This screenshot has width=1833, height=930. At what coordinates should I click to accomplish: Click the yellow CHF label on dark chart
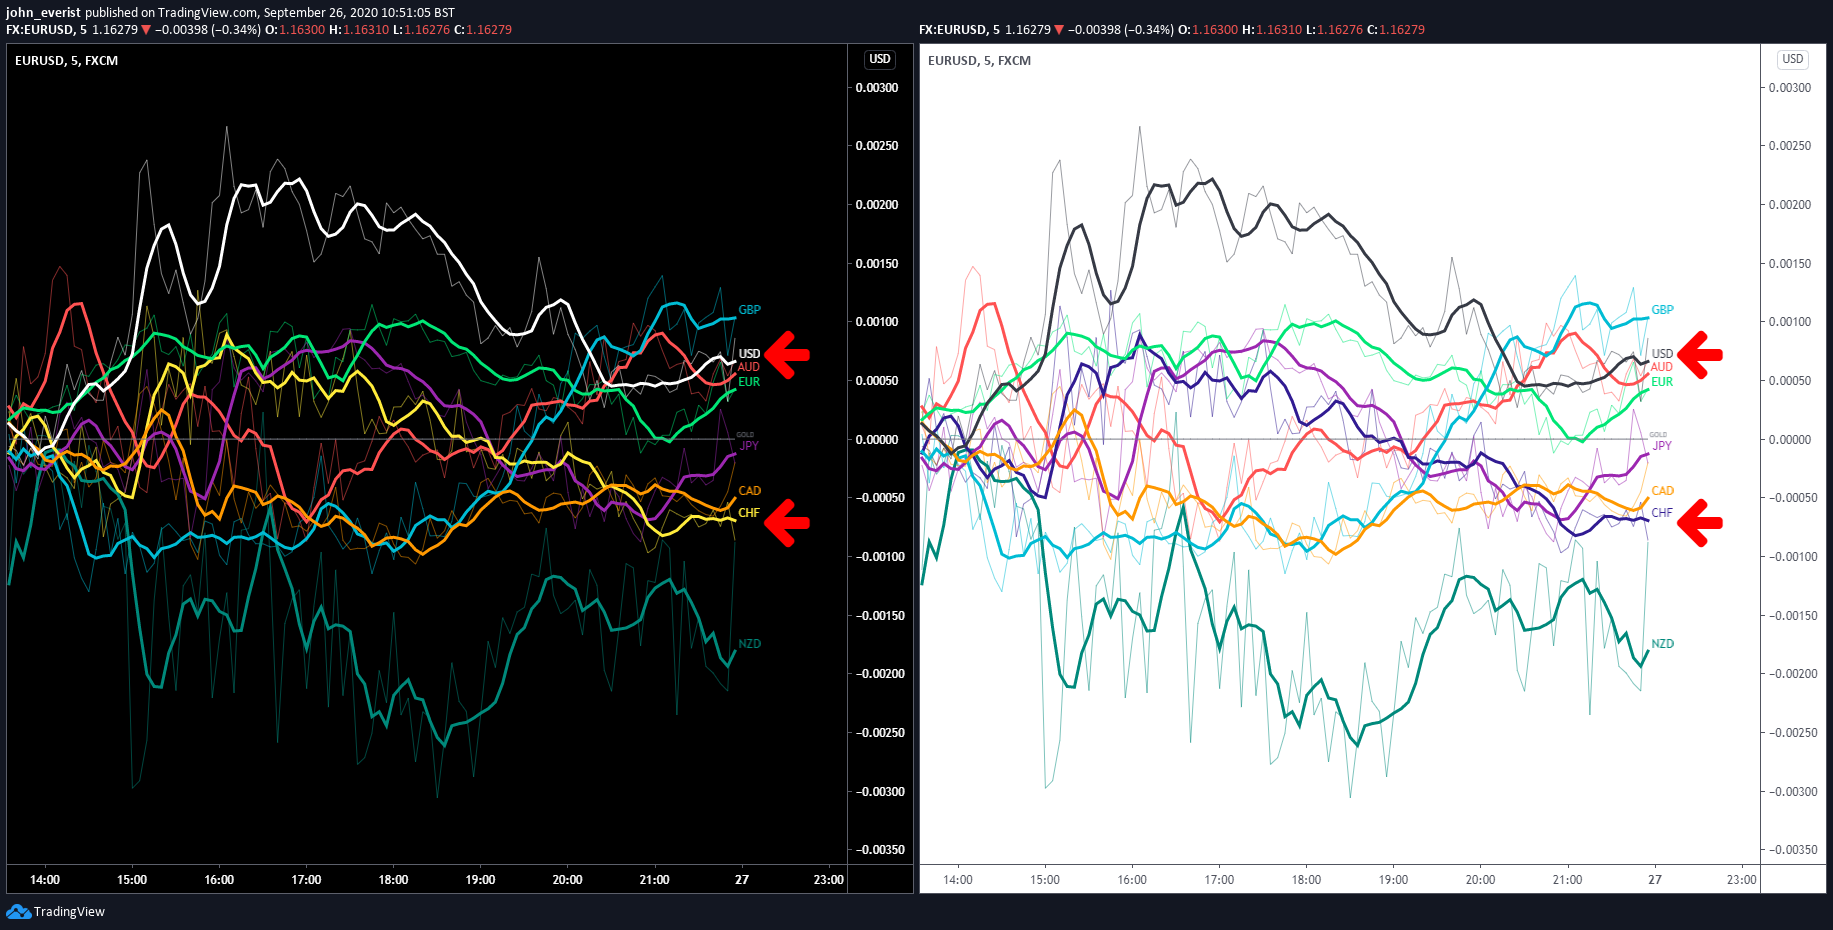[749, 513]
